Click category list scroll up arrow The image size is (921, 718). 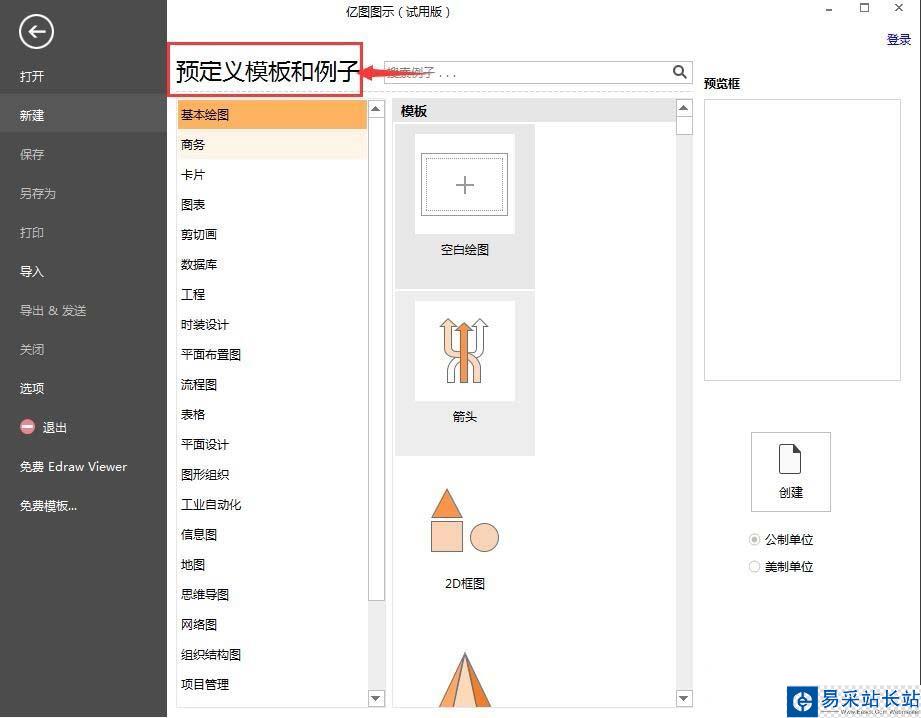pos(376,109)
